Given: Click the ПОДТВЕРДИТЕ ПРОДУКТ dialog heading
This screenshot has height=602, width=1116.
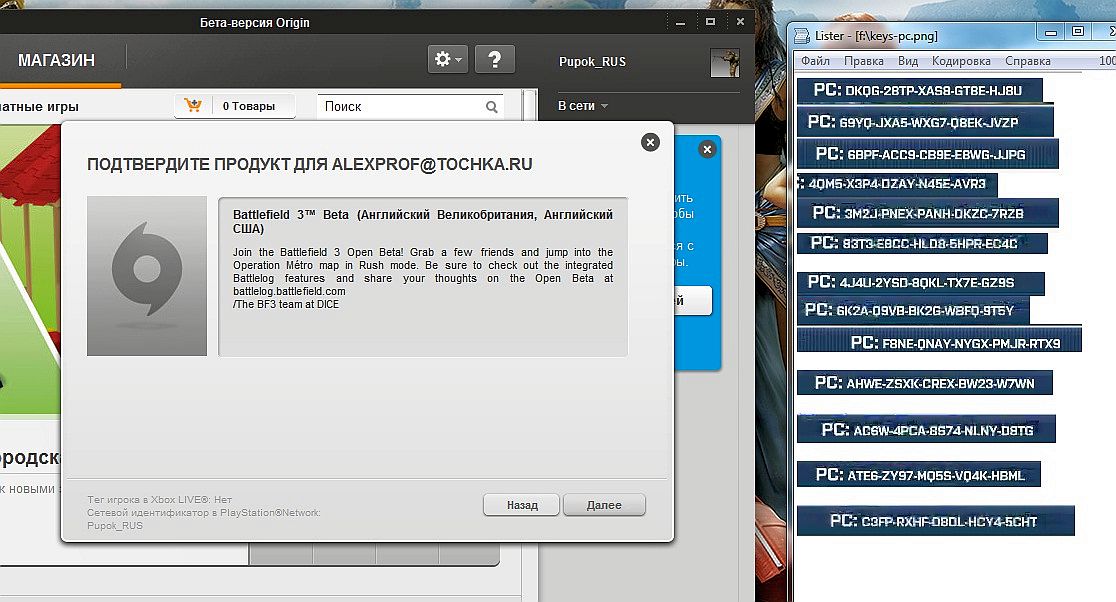Looking at the screenshot, I should click(x=310, y=164).
